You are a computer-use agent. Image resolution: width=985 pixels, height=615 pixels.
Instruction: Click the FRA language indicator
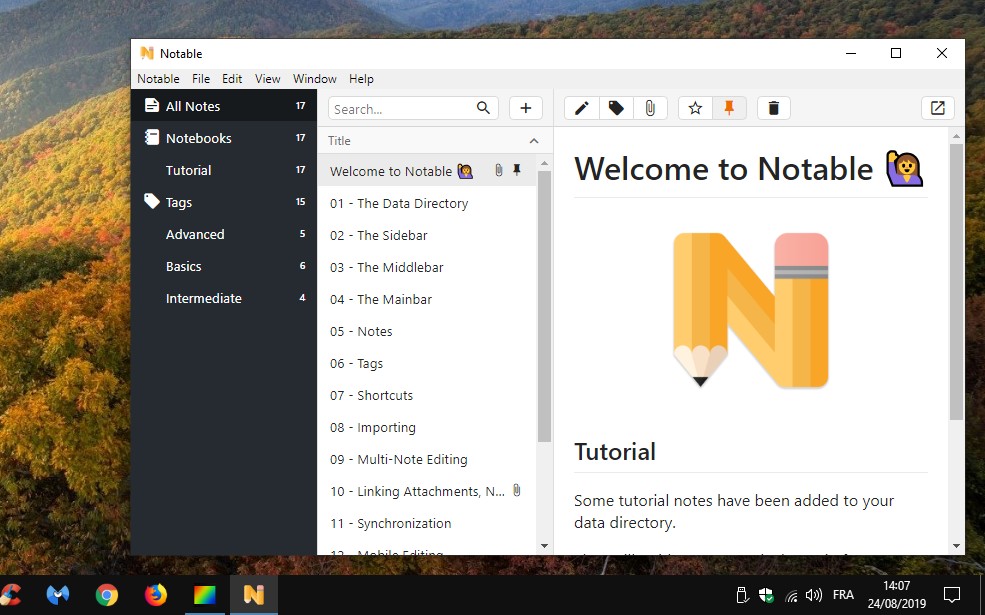(x=843, y=594)
